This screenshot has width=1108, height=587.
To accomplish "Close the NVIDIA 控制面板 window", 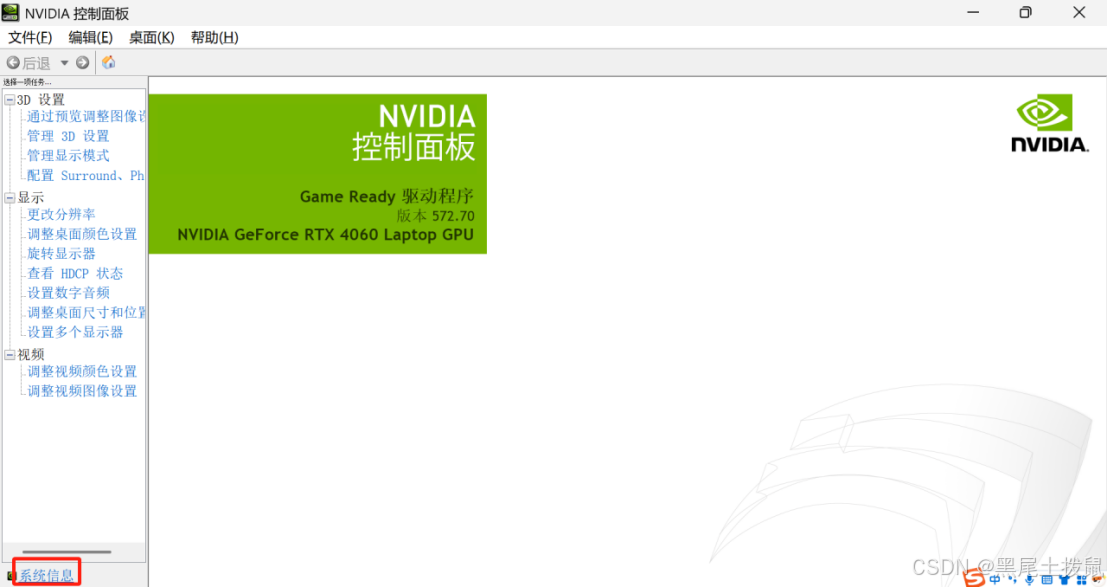I will (x=1079, y=12).
